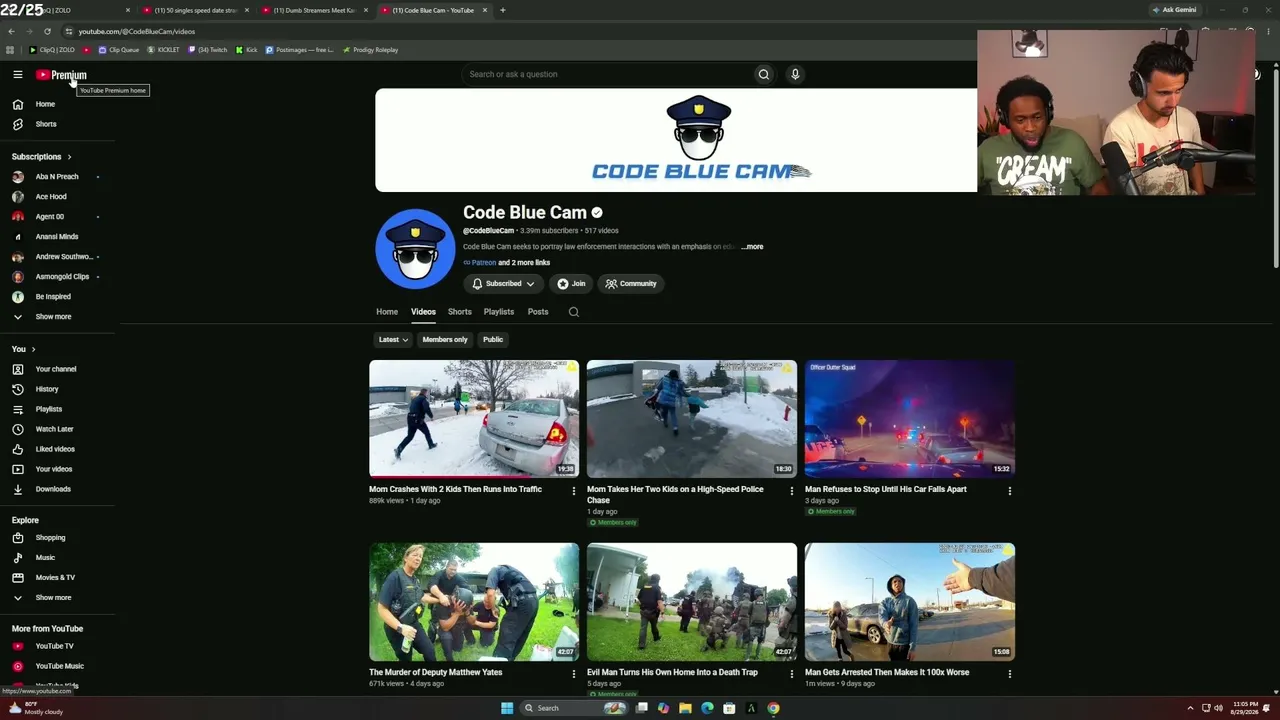Open Windows taskbar Search box
Image resolution: width=1280 pixels, height=720 pixels.
coord(574,708)
